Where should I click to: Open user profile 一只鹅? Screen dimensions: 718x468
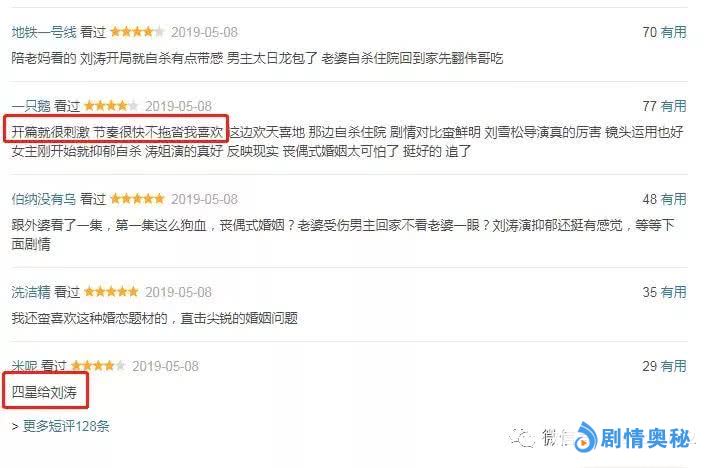(31, 106)
